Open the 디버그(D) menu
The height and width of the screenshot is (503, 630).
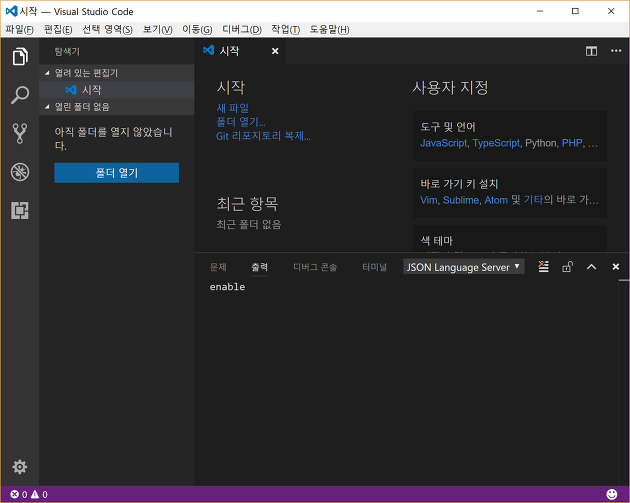pos(242,29)
